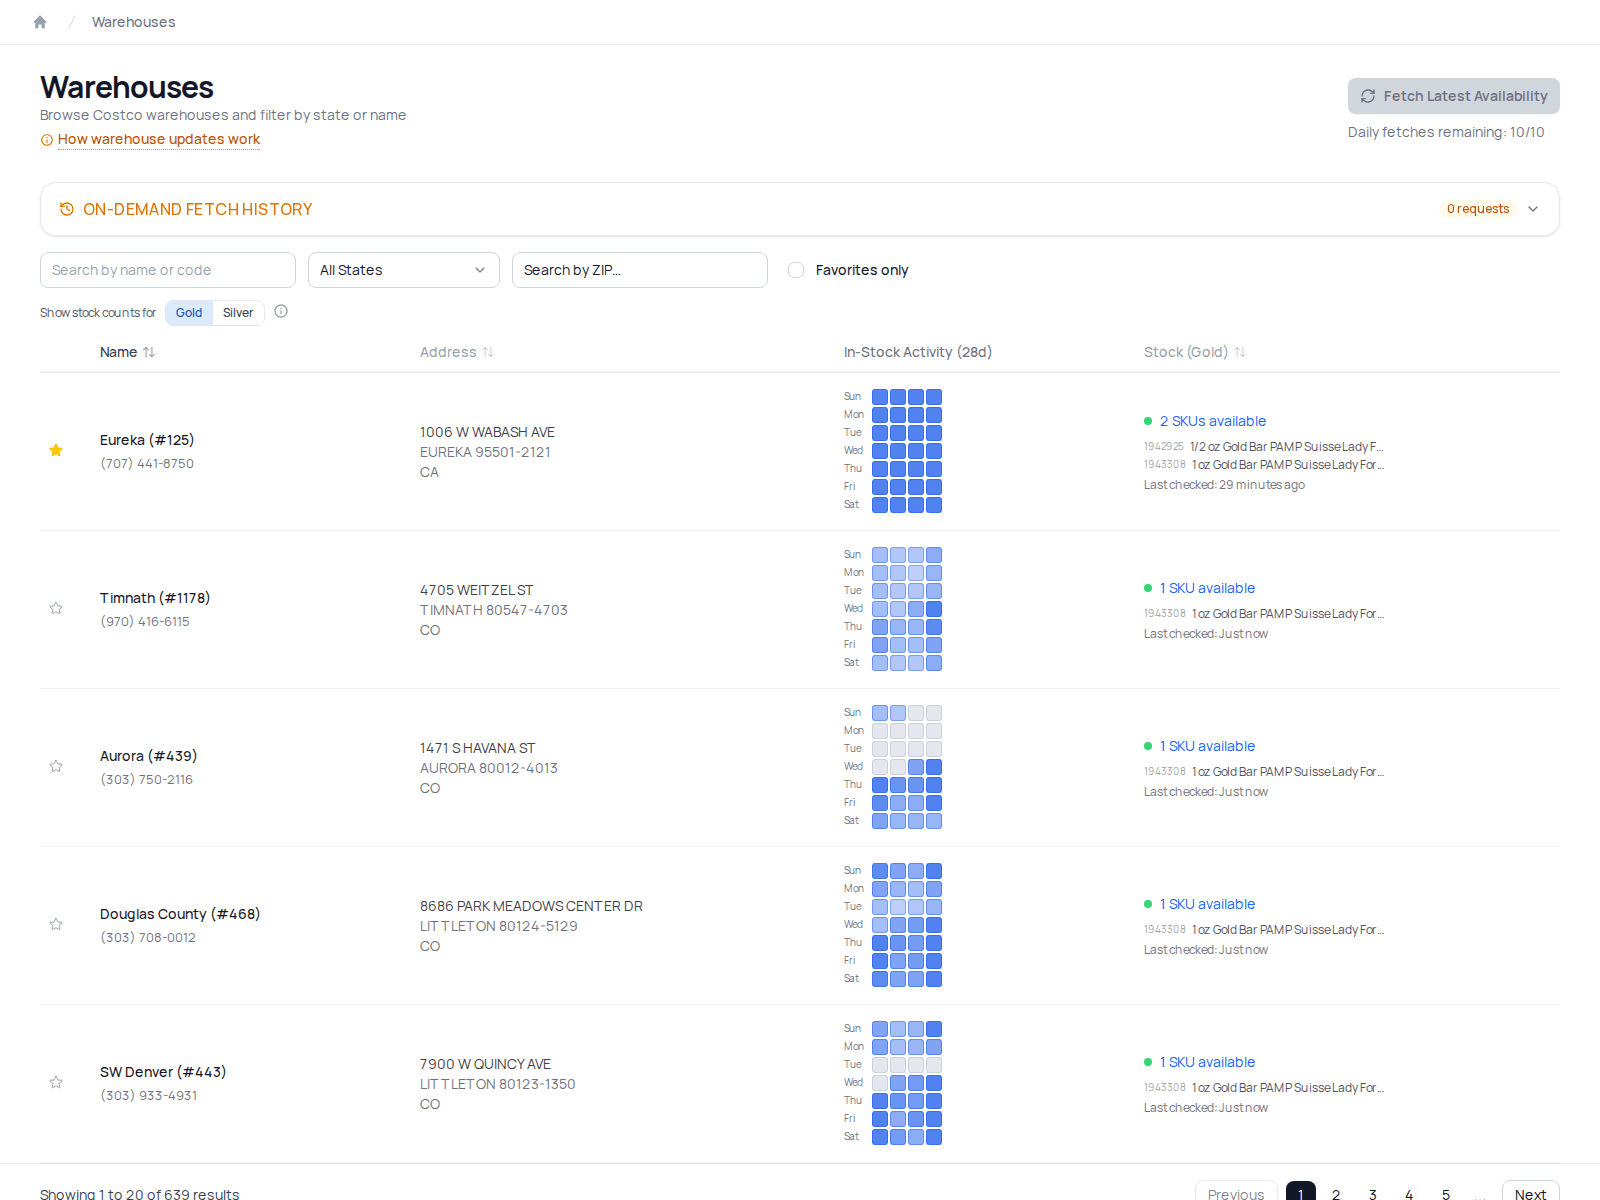This screenshot has height=1200, width=1600.
Task: Click the Douglas County (#468) warehouse name
Action: [180, 914]
